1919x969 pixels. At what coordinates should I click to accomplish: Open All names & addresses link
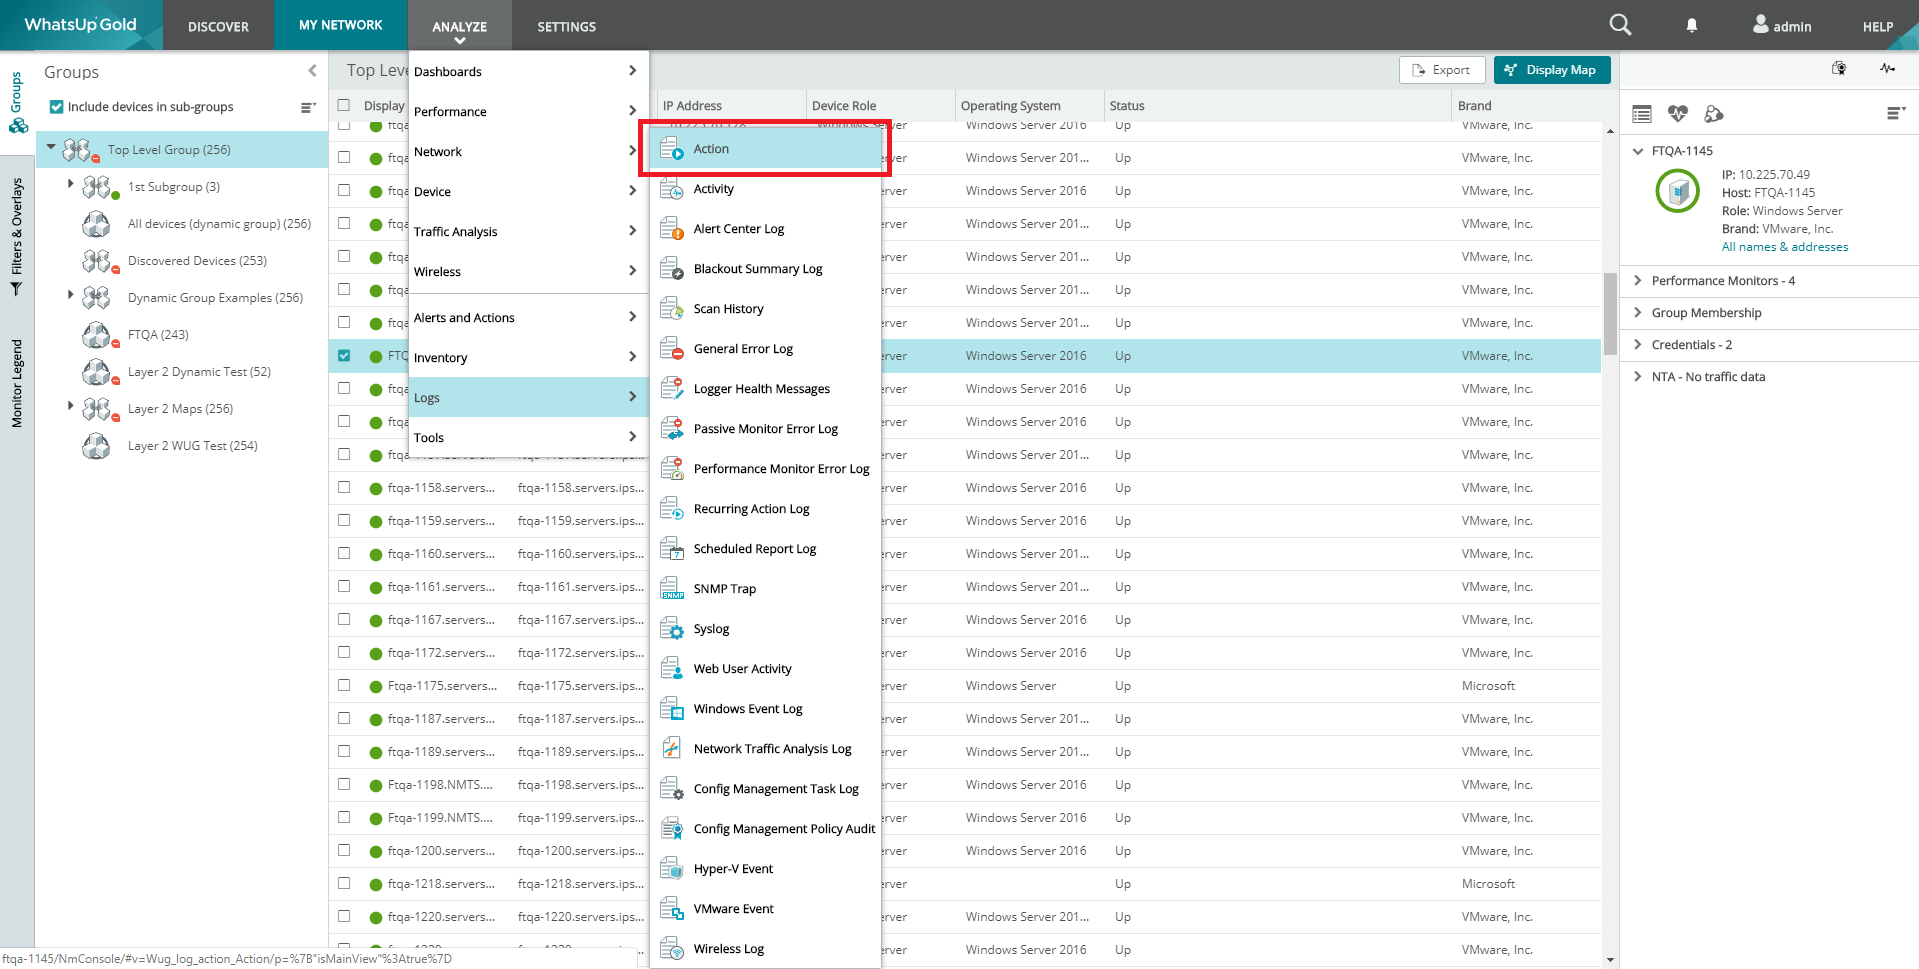pos(1784,247)
